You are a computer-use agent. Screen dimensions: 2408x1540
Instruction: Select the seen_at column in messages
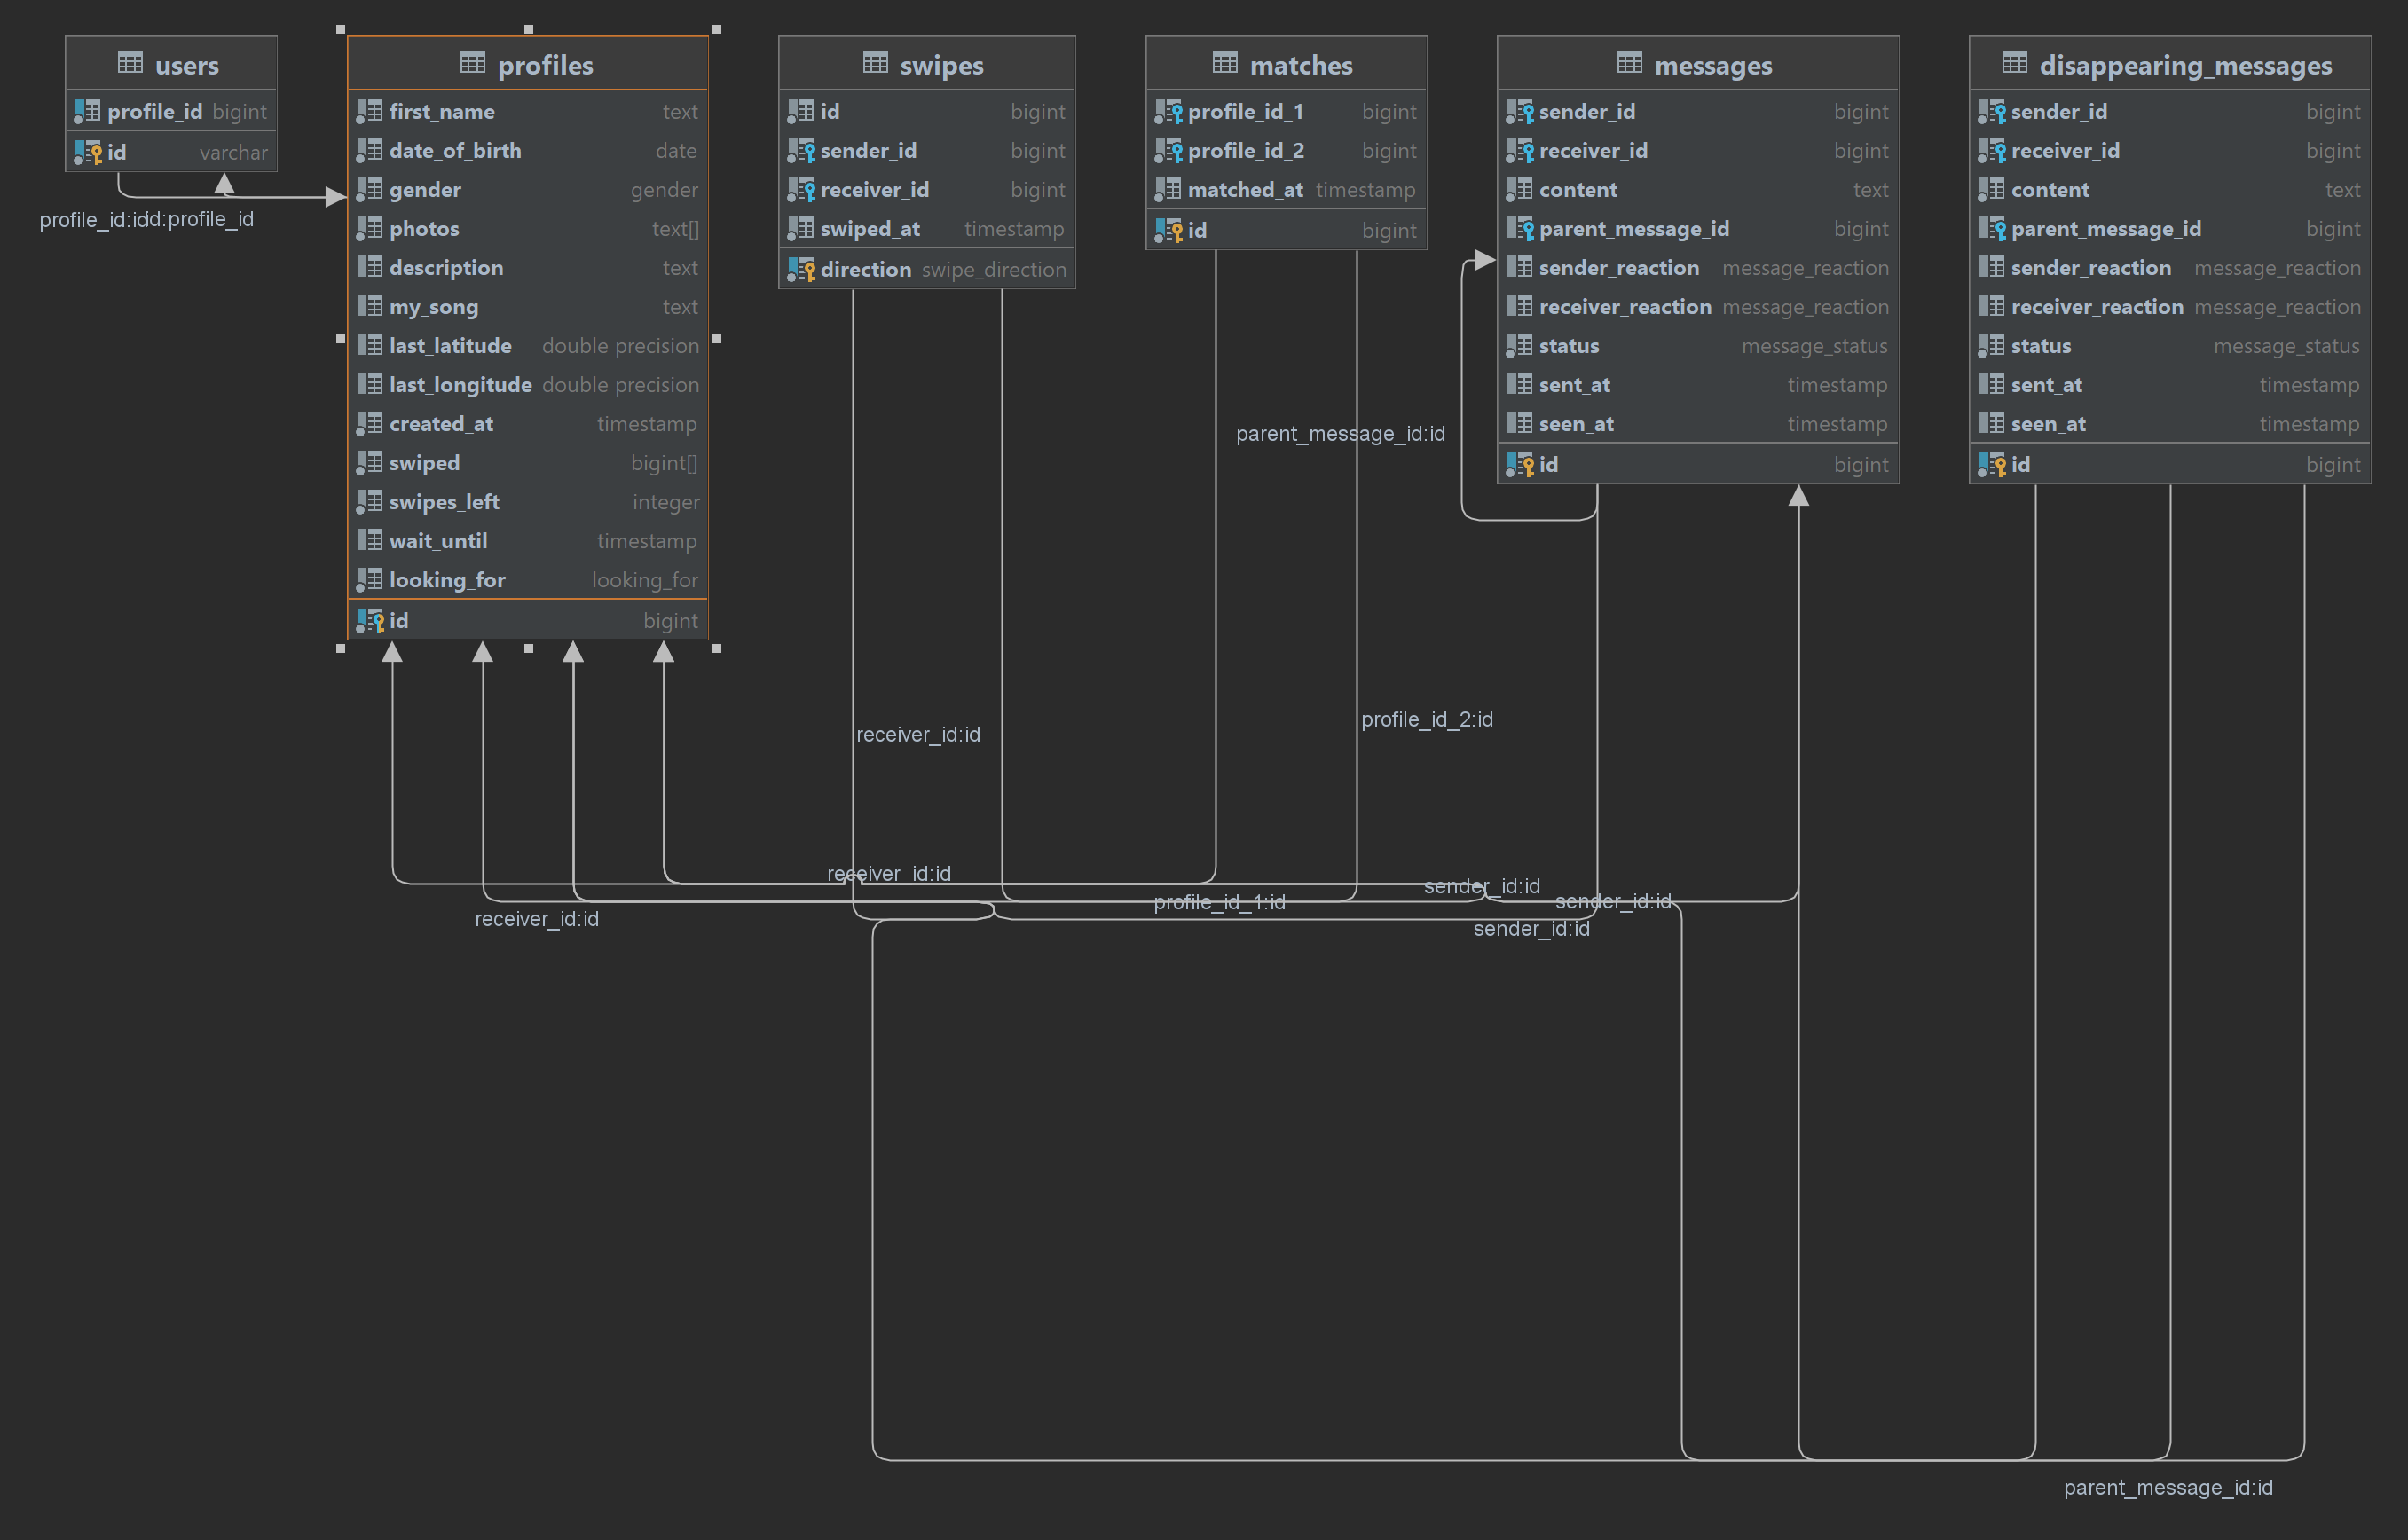[1698, 424]
